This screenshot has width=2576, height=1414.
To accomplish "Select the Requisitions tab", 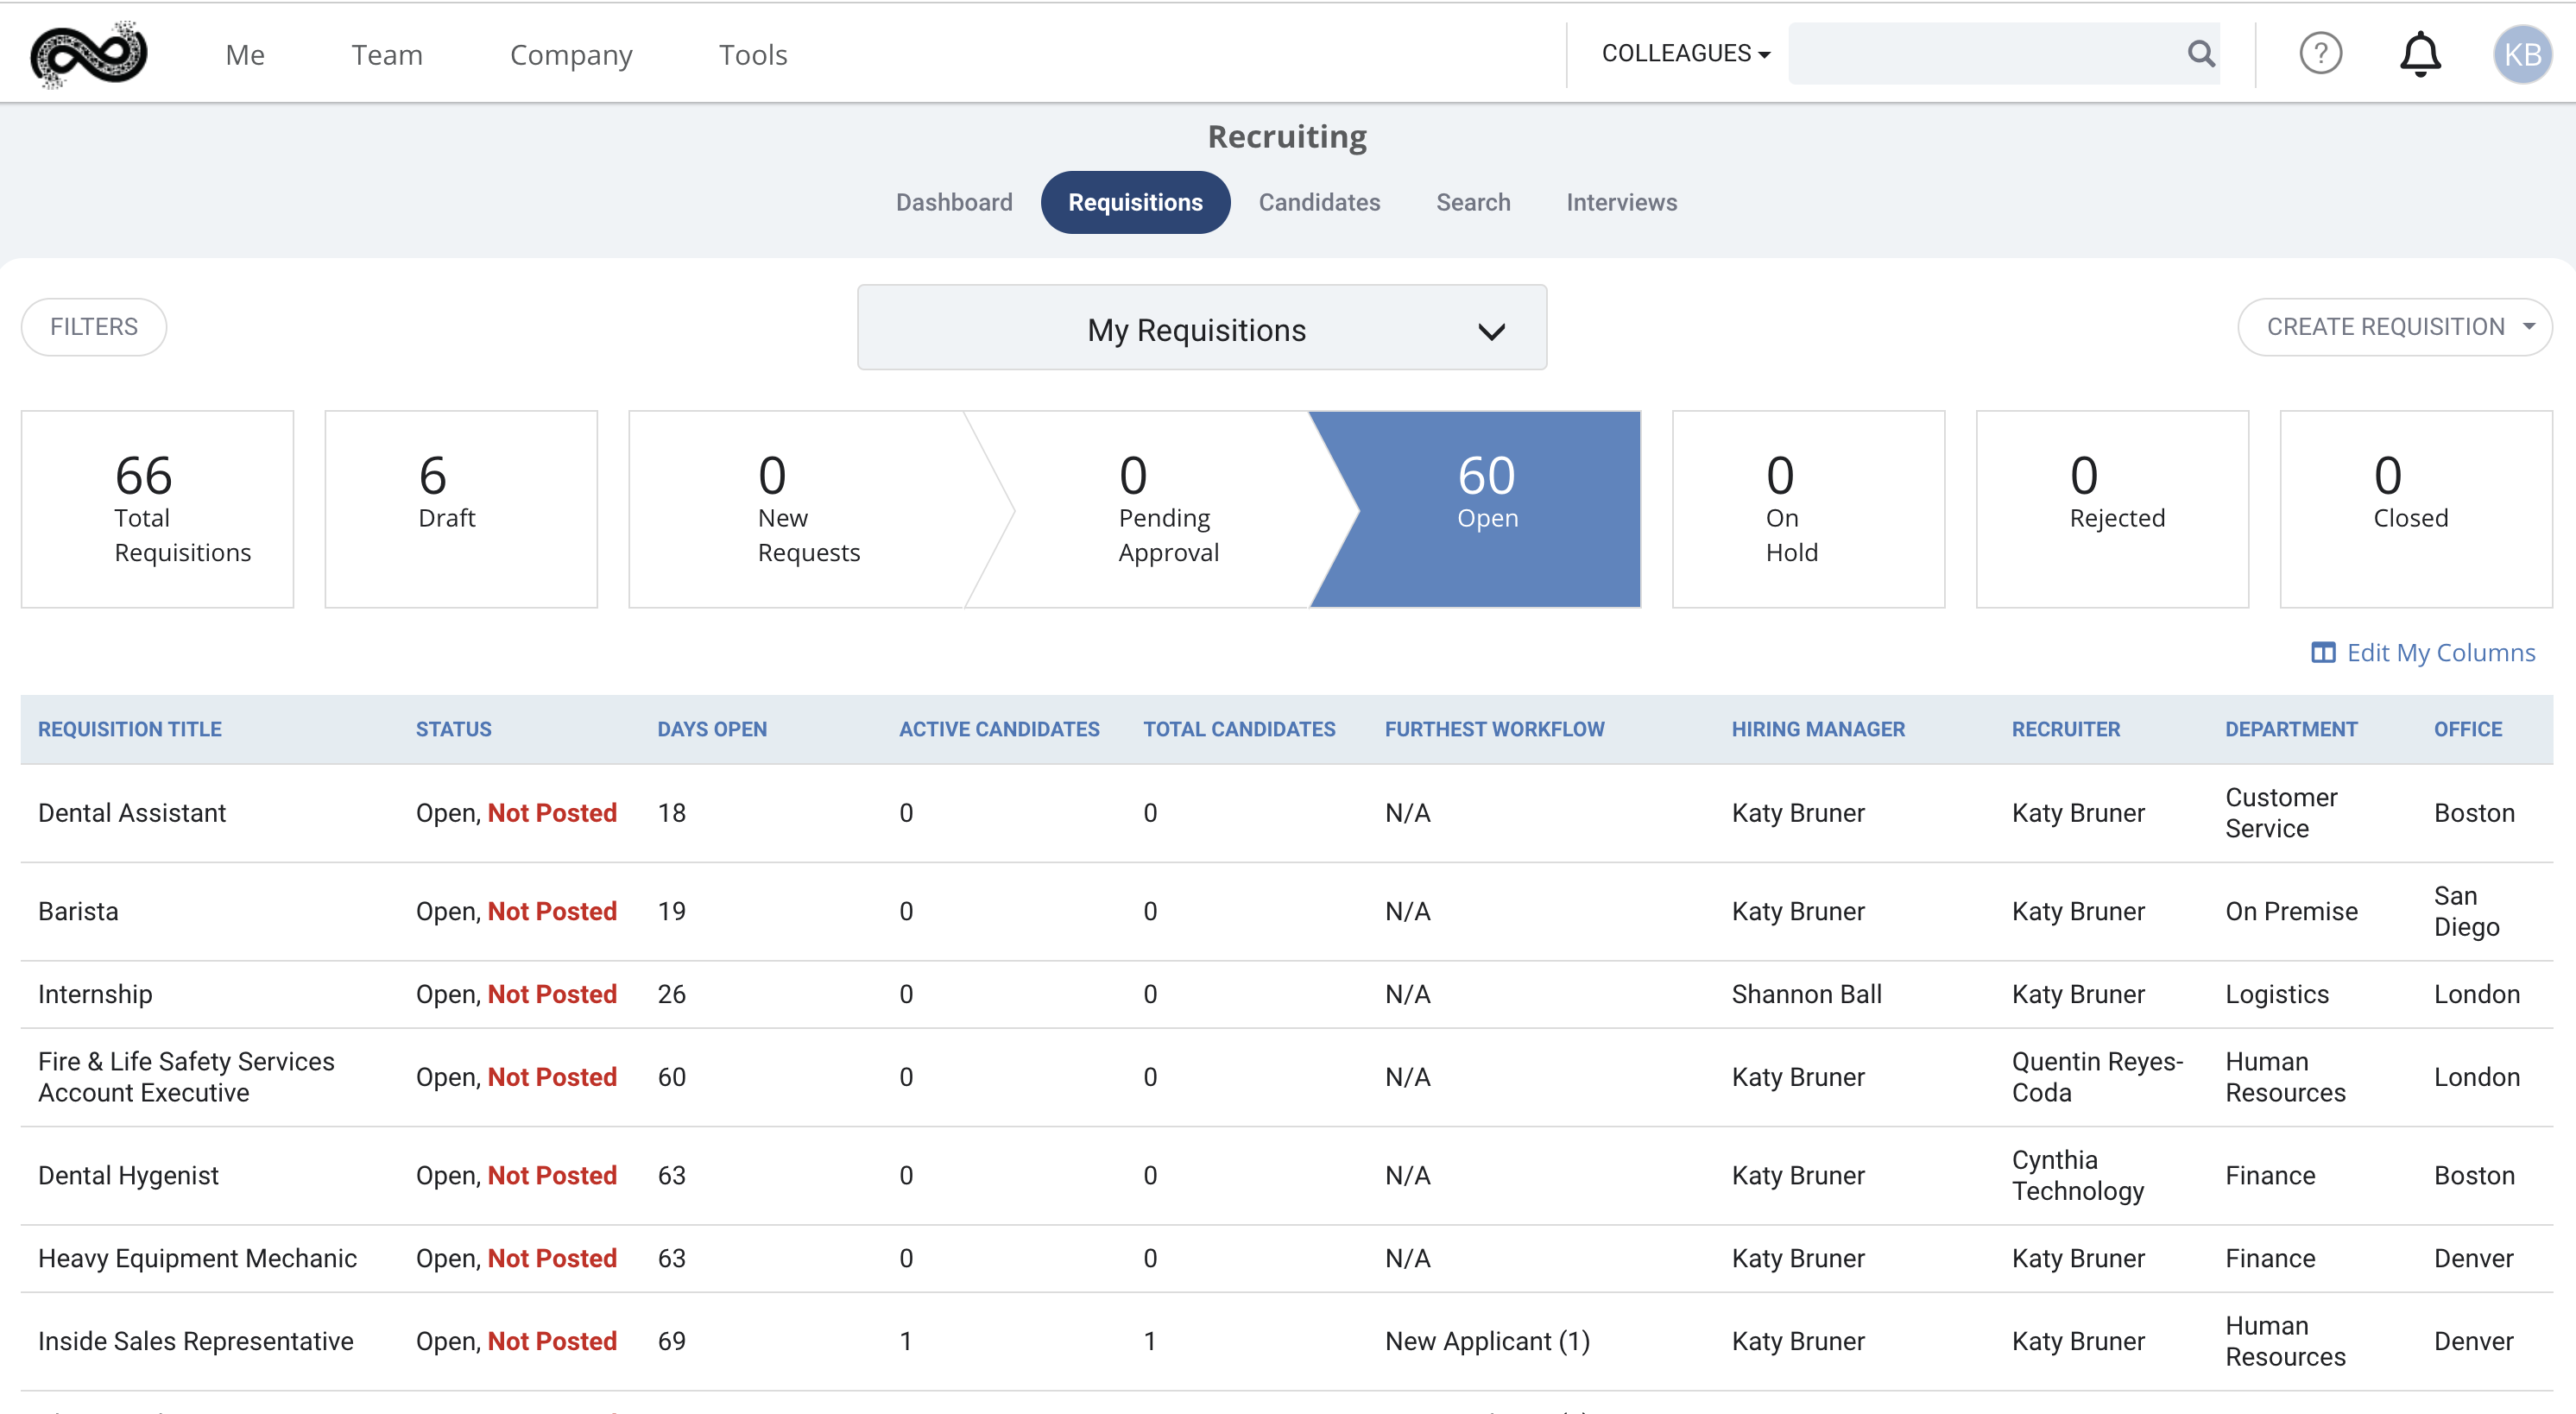I will point(1135,202).
